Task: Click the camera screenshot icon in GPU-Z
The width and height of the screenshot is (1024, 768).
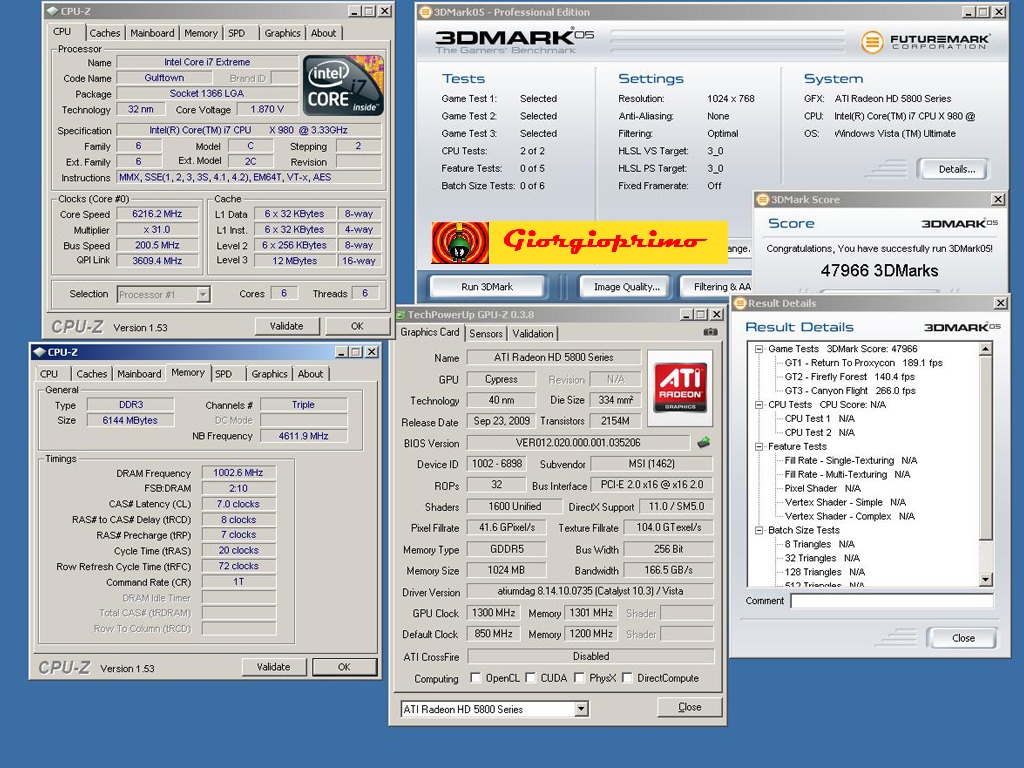Action: 710,332
